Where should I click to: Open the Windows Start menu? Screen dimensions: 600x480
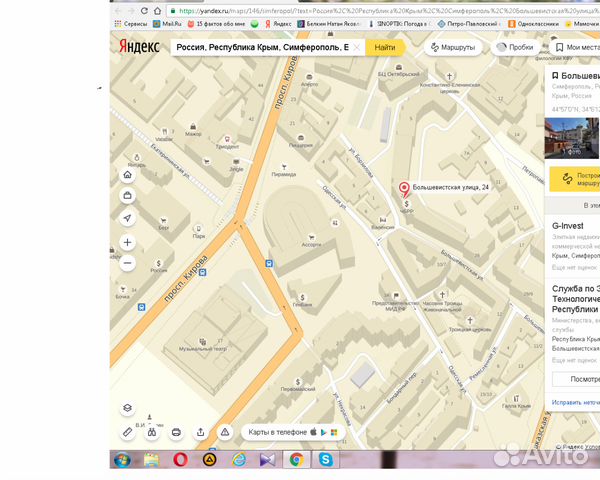[122, 459]
